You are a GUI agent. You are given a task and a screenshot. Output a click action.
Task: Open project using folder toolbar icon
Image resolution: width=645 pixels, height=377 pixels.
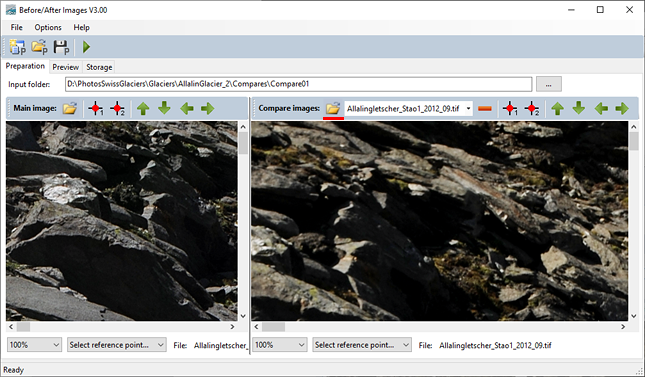click(39, 47)
